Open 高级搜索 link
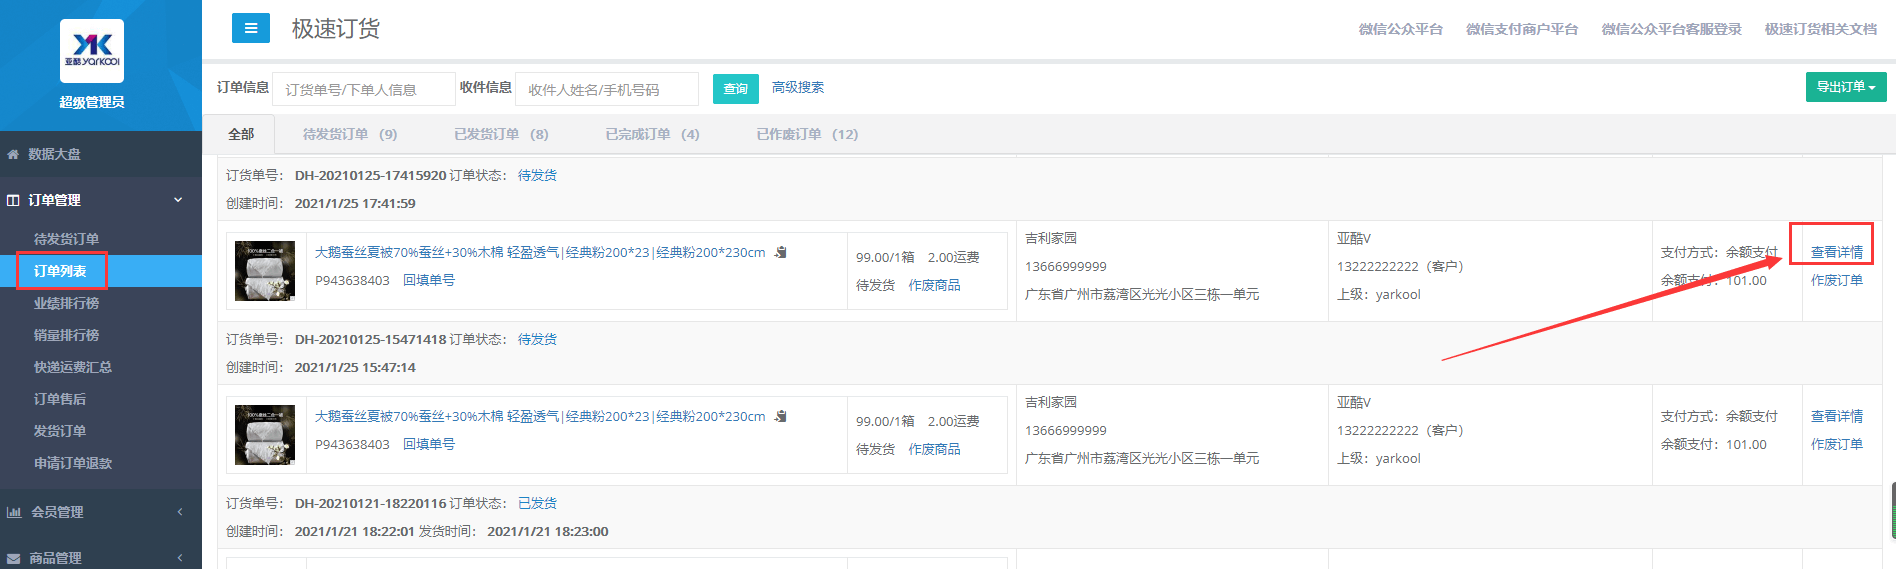This screenshot has height=569, width=1896. (798, 87)
